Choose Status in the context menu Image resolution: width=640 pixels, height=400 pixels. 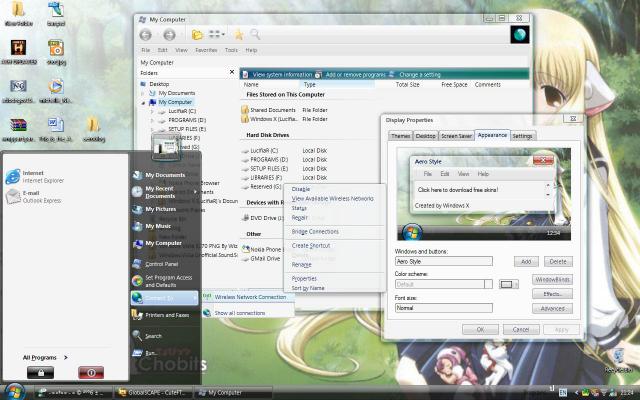coord(299,208)
